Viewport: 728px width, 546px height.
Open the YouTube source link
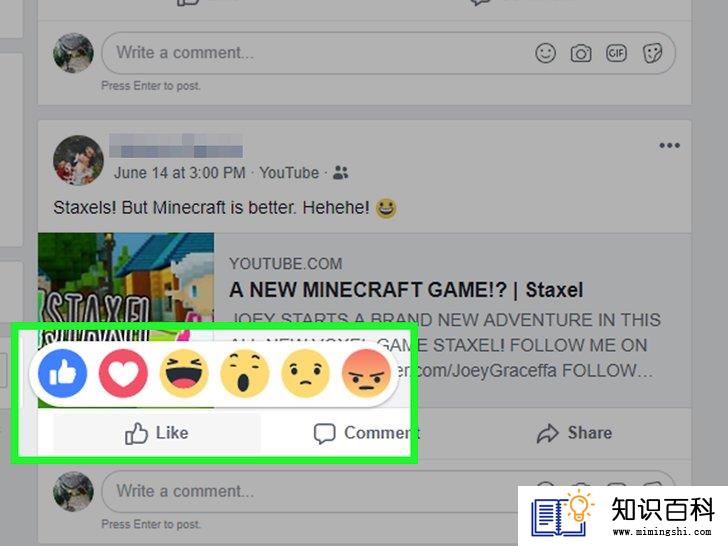pos(289,173)
